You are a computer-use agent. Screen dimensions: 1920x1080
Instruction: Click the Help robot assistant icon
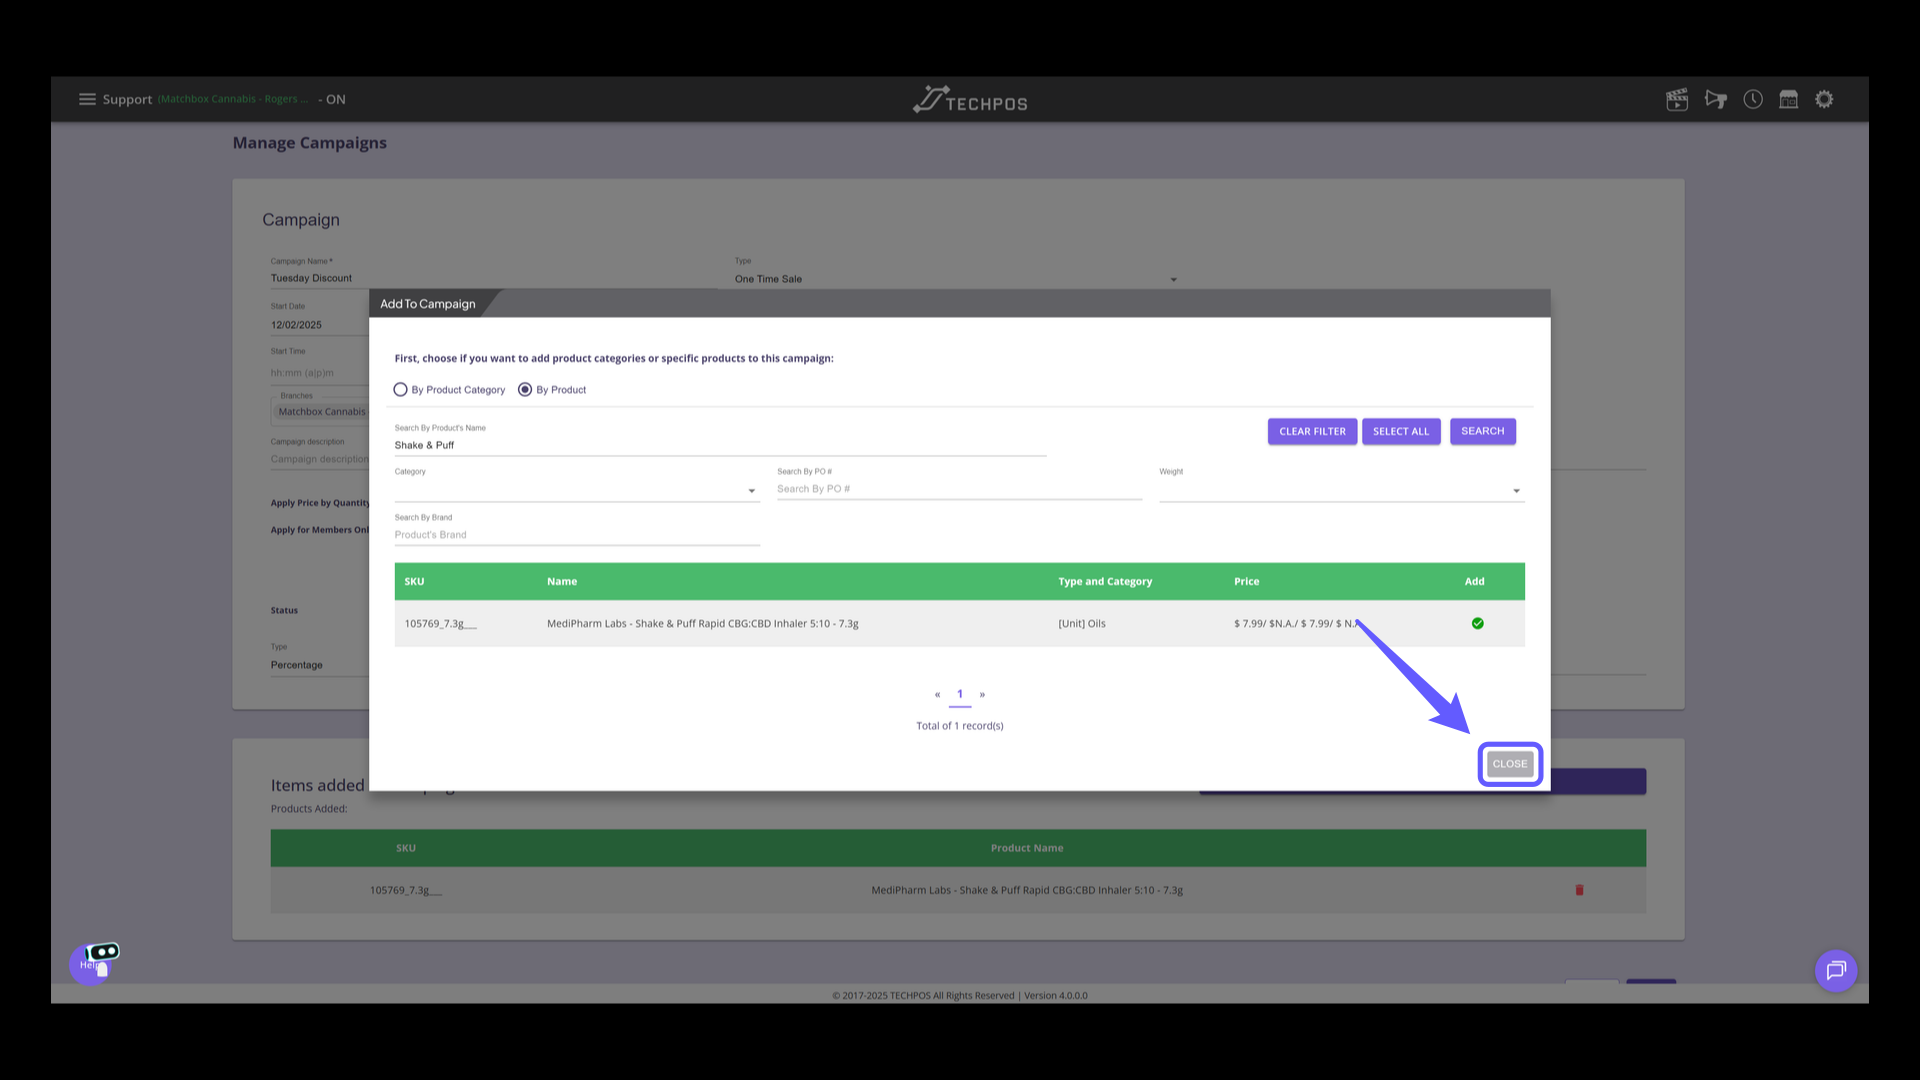[x=94, y=963]
